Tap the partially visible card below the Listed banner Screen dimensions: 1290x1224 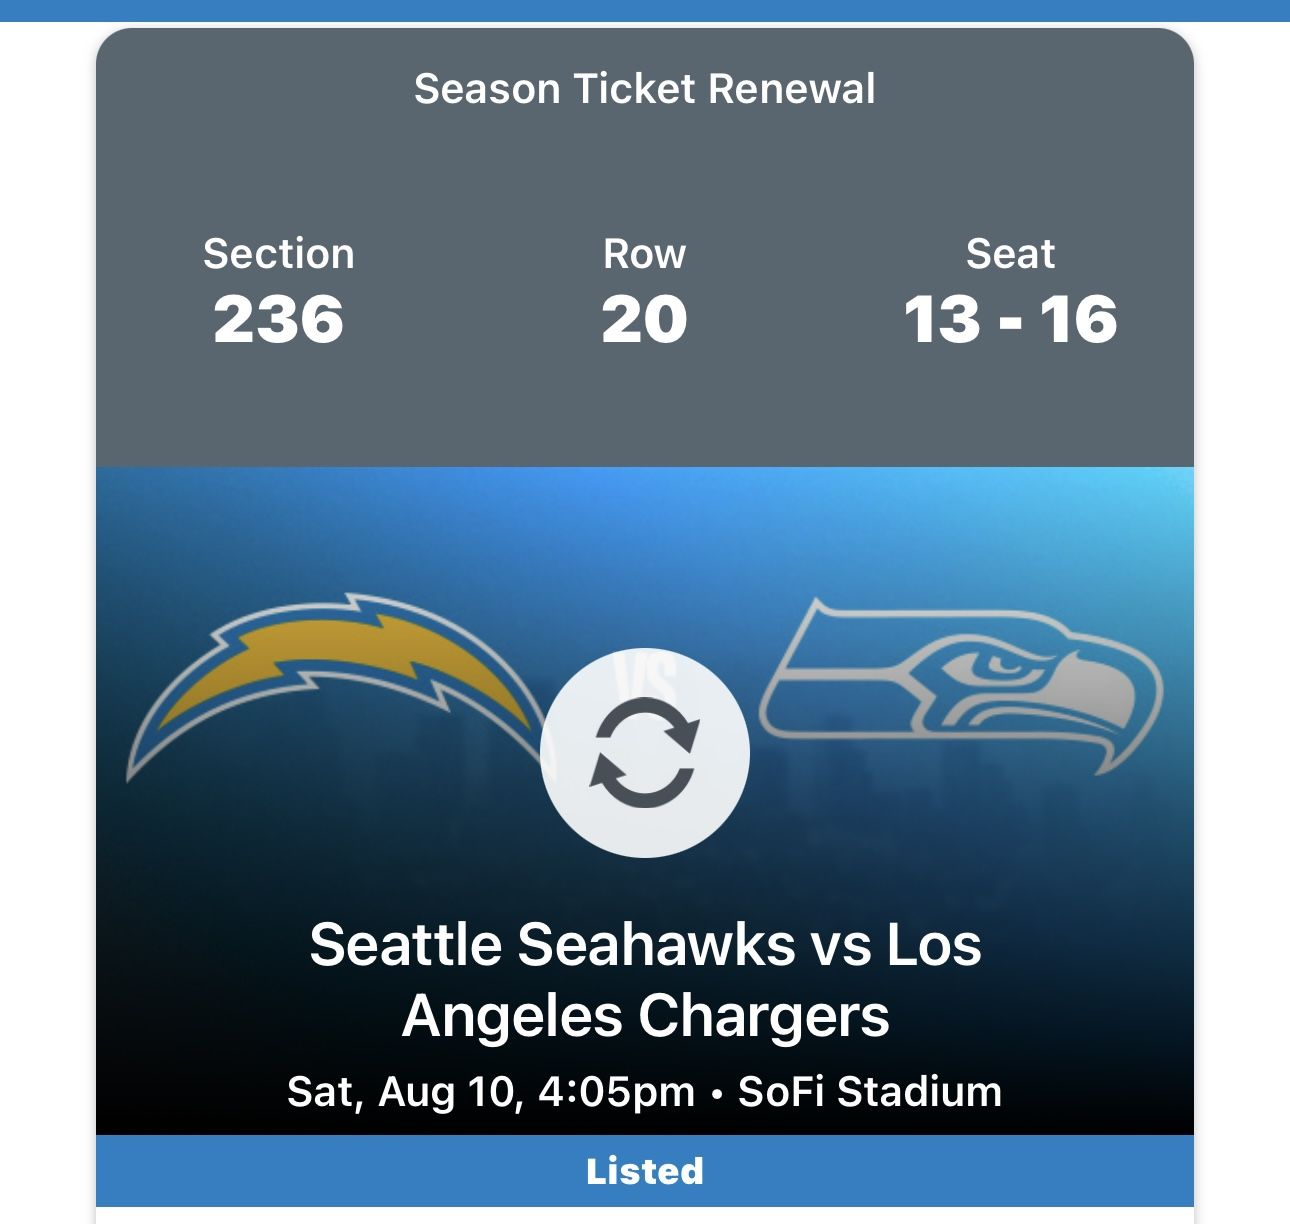pyautogui.click(x=645, y=1215)
